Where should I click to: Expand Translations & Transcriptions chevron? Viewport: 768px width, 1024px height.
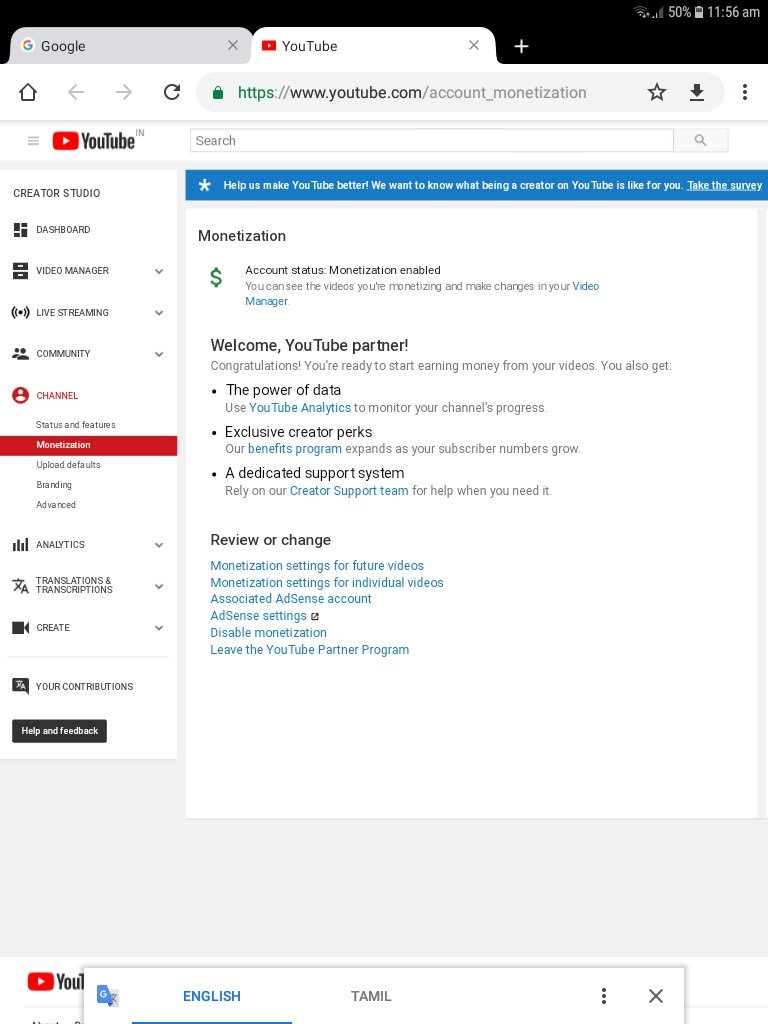(x=159, y=586)
